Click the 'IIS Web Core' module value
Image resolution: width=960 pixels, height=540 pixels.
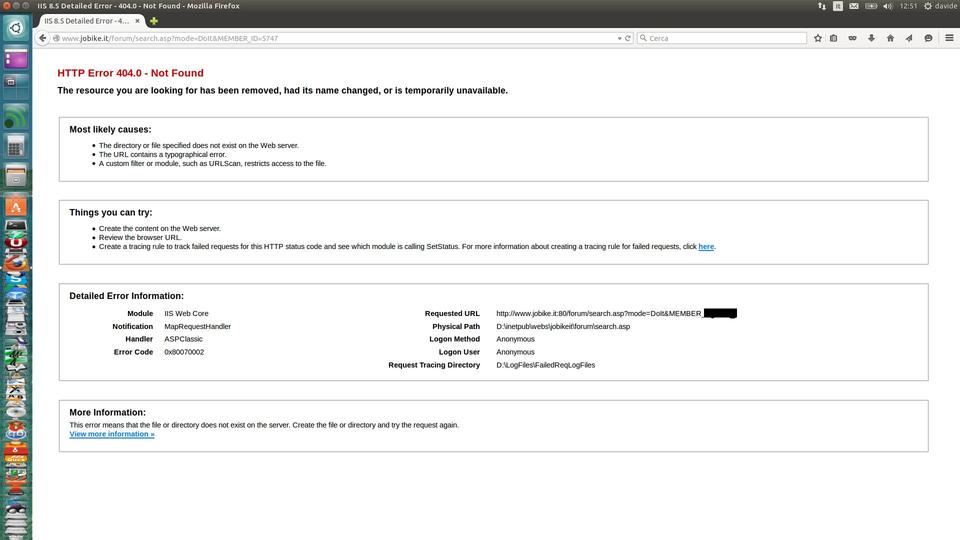pos(186,313)
